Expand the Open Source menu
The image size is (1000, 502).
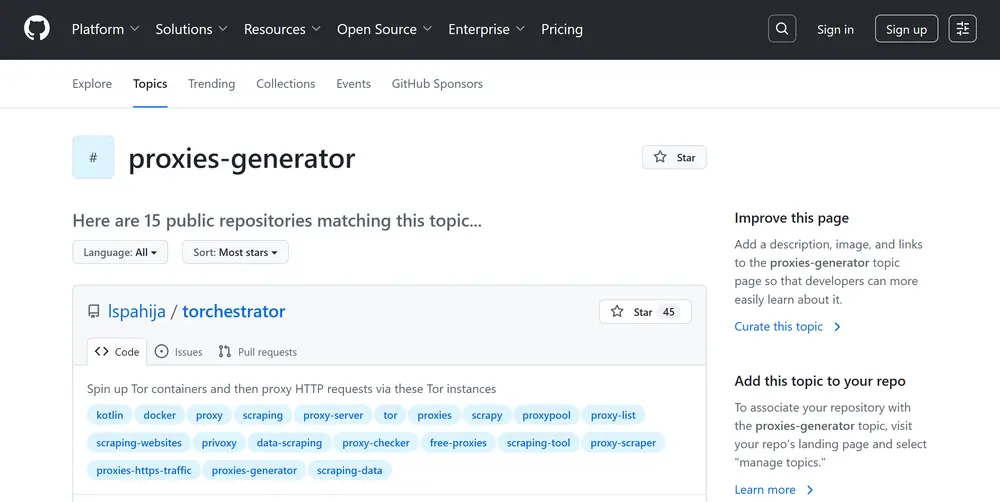(385, 29)
